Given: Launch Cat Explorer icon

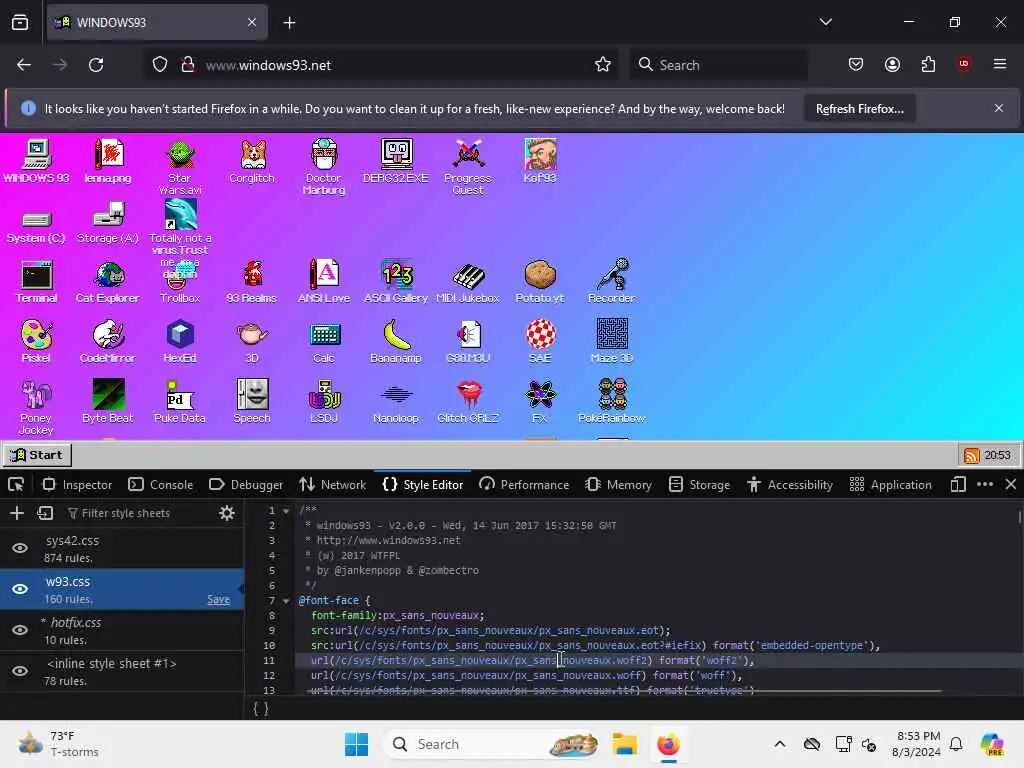Looking at the screenshot, I should pos(108,281).
